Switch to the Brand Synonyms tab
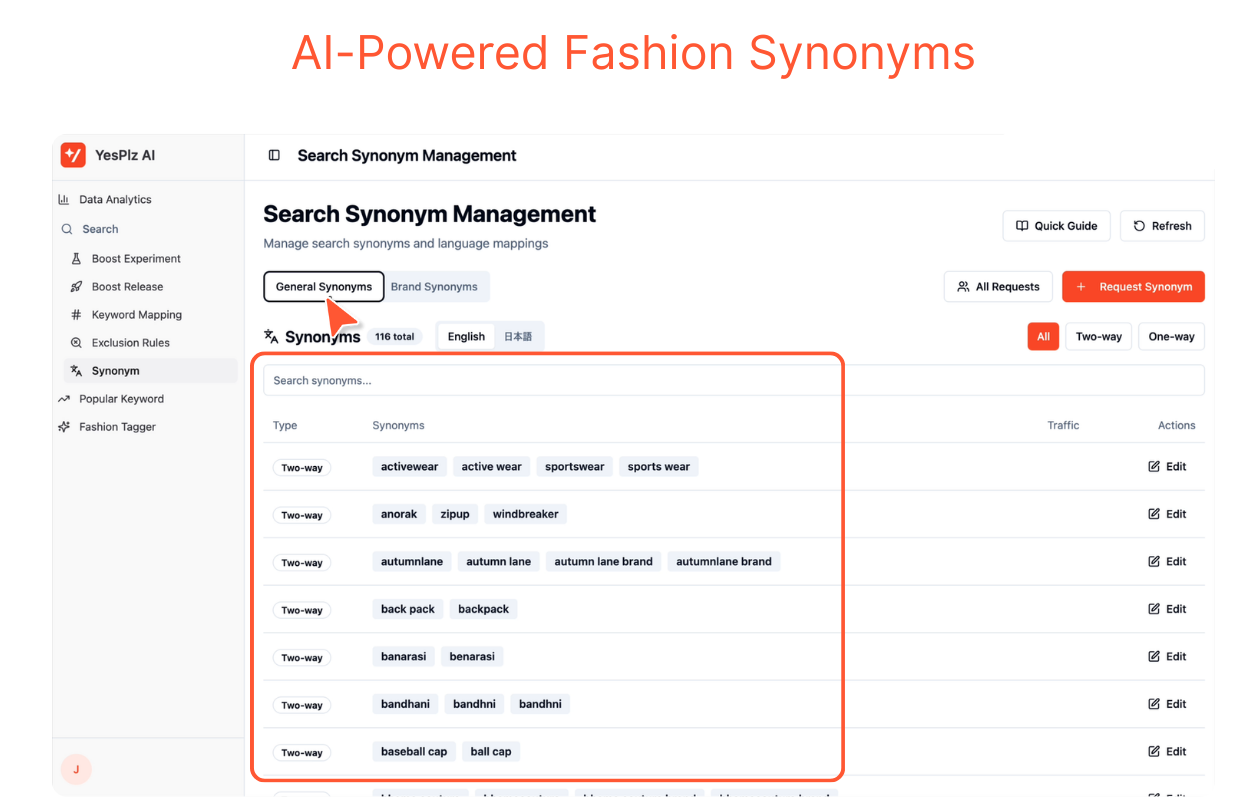Viewport: 1250px width, 807px height. click(x=434, y=287)
